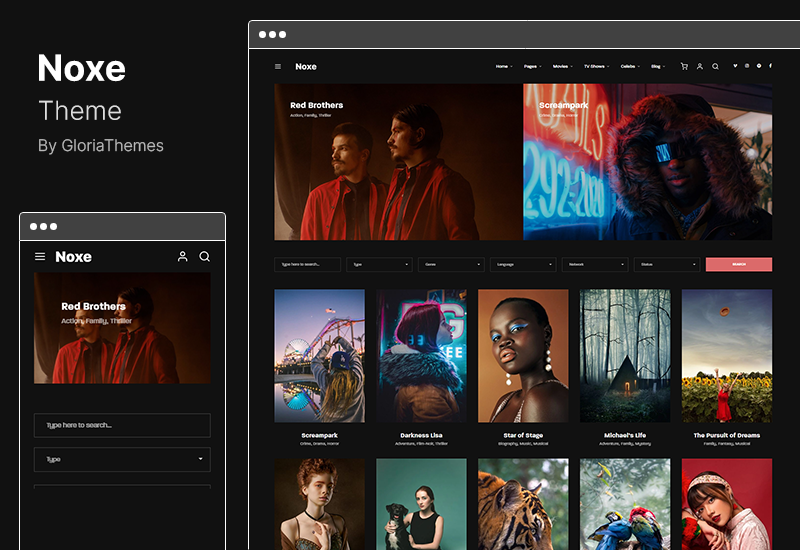Open the Instagram social icon in desktop header
This screenshot has width=800, height=550.
747,66
